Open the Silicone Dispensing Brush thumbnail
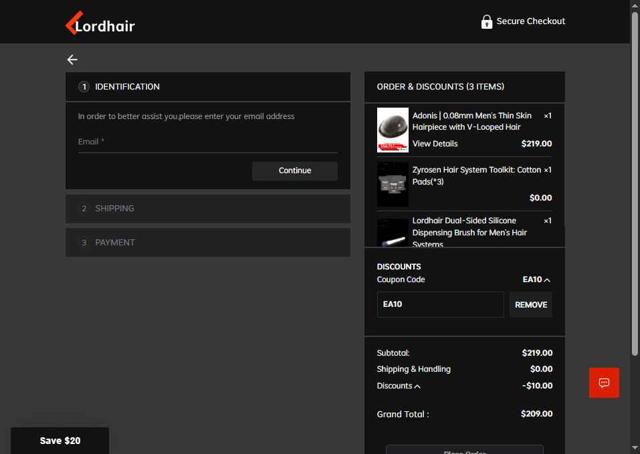 point(393,232)
